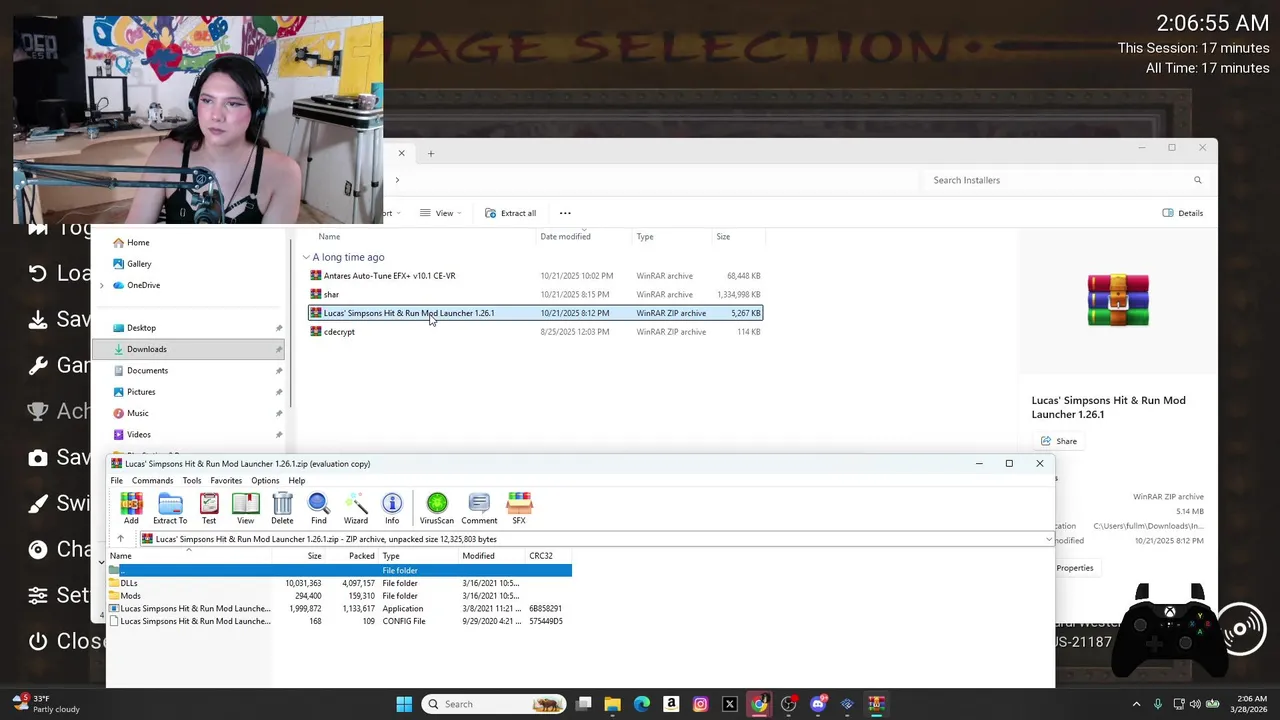Image resolution: width=1280 pixels, height=720 pixels.
Task: Sort Explorer files by Type column
Action: click(x=645, y=237)
